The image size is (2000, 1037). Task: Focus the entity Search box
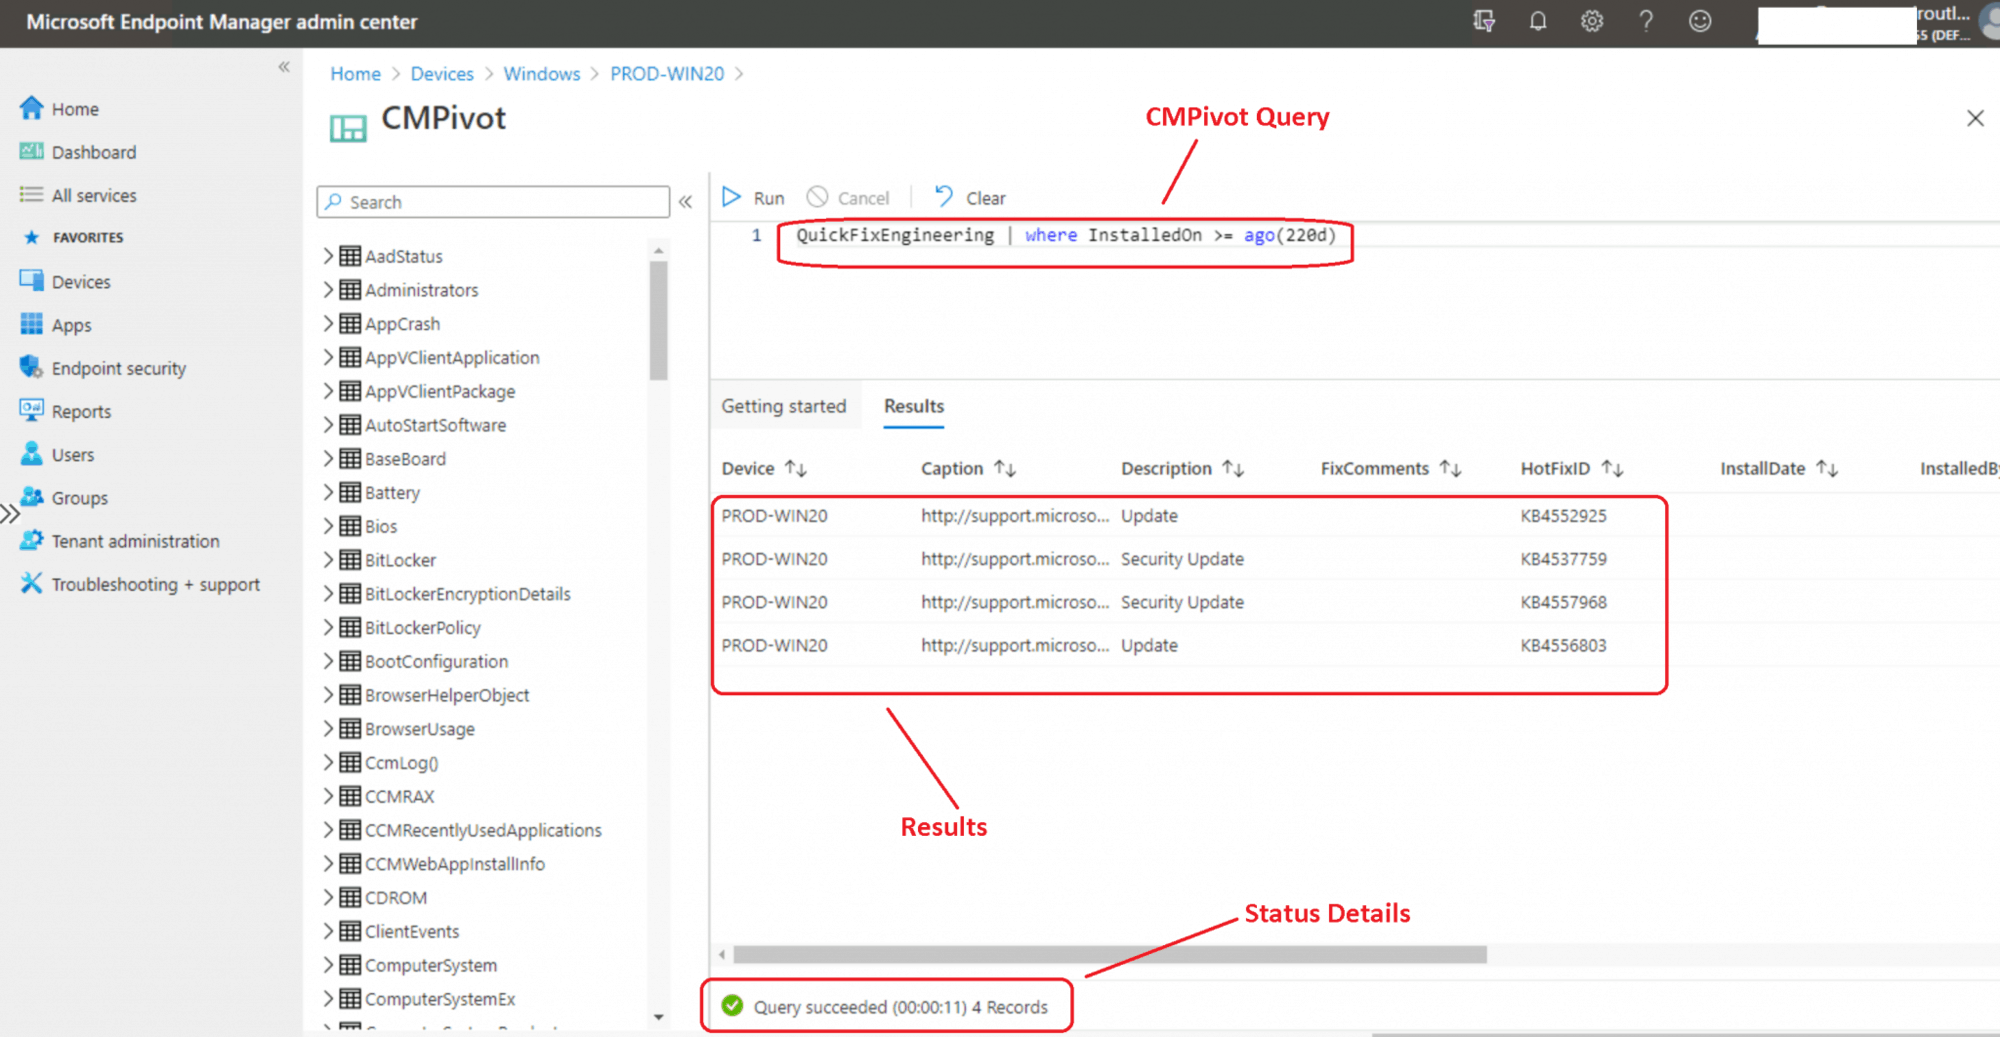click(493, 202)
